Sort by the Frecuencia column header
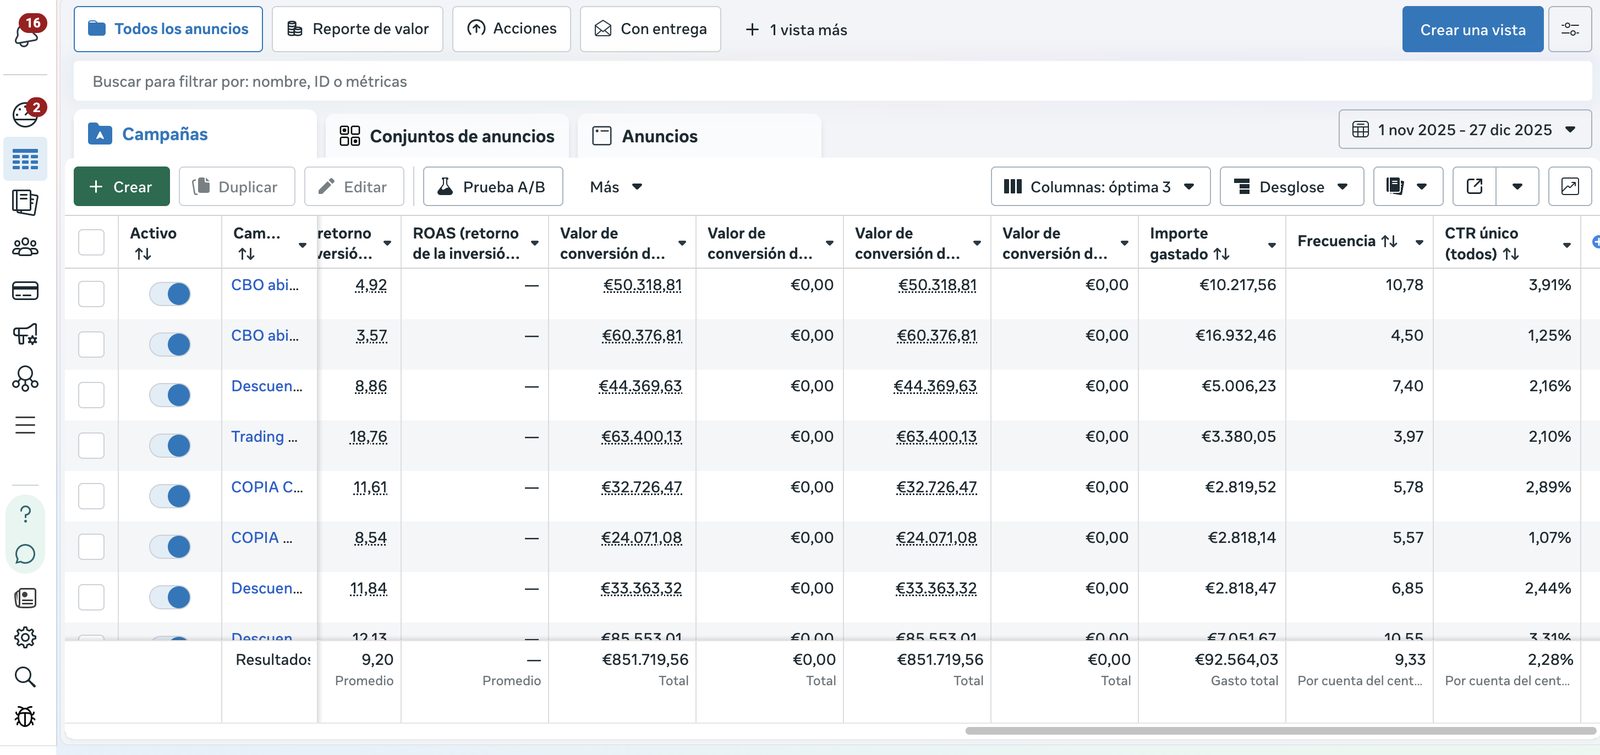The width and height of the screenshot is (1600, 755). click(1347, 241)
